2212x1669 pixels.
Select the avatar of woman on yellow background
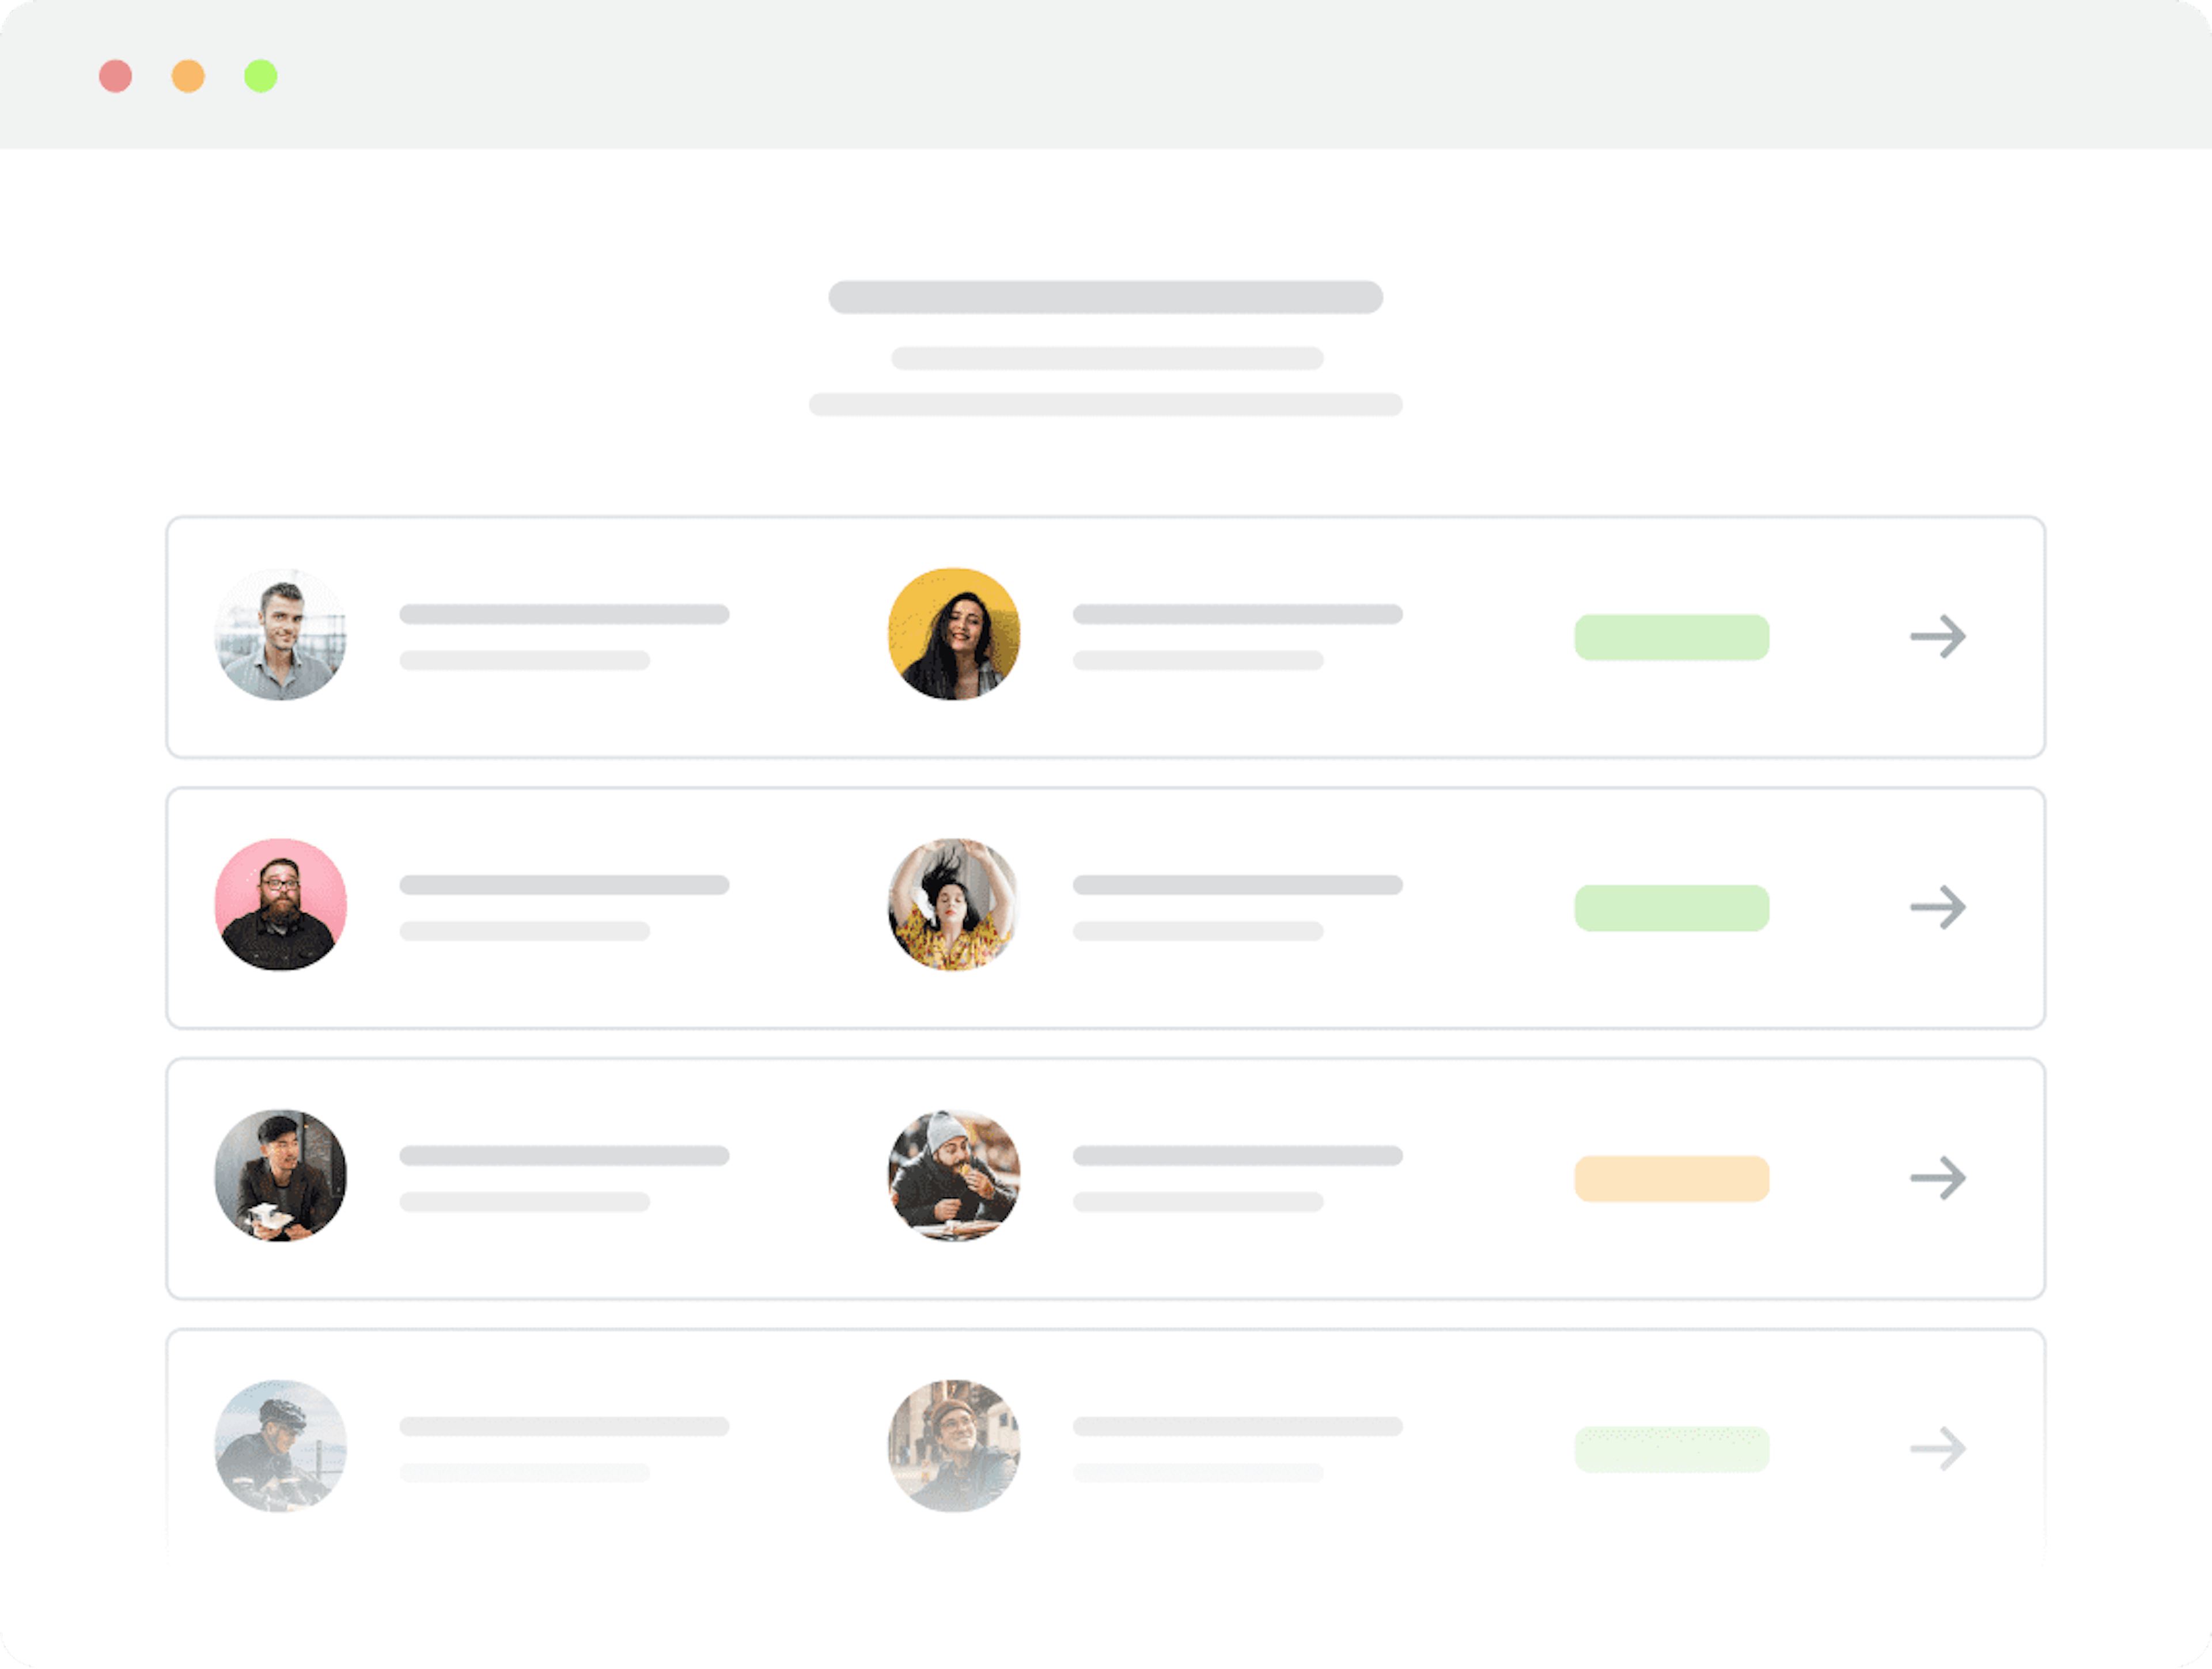tap(954, 635)
